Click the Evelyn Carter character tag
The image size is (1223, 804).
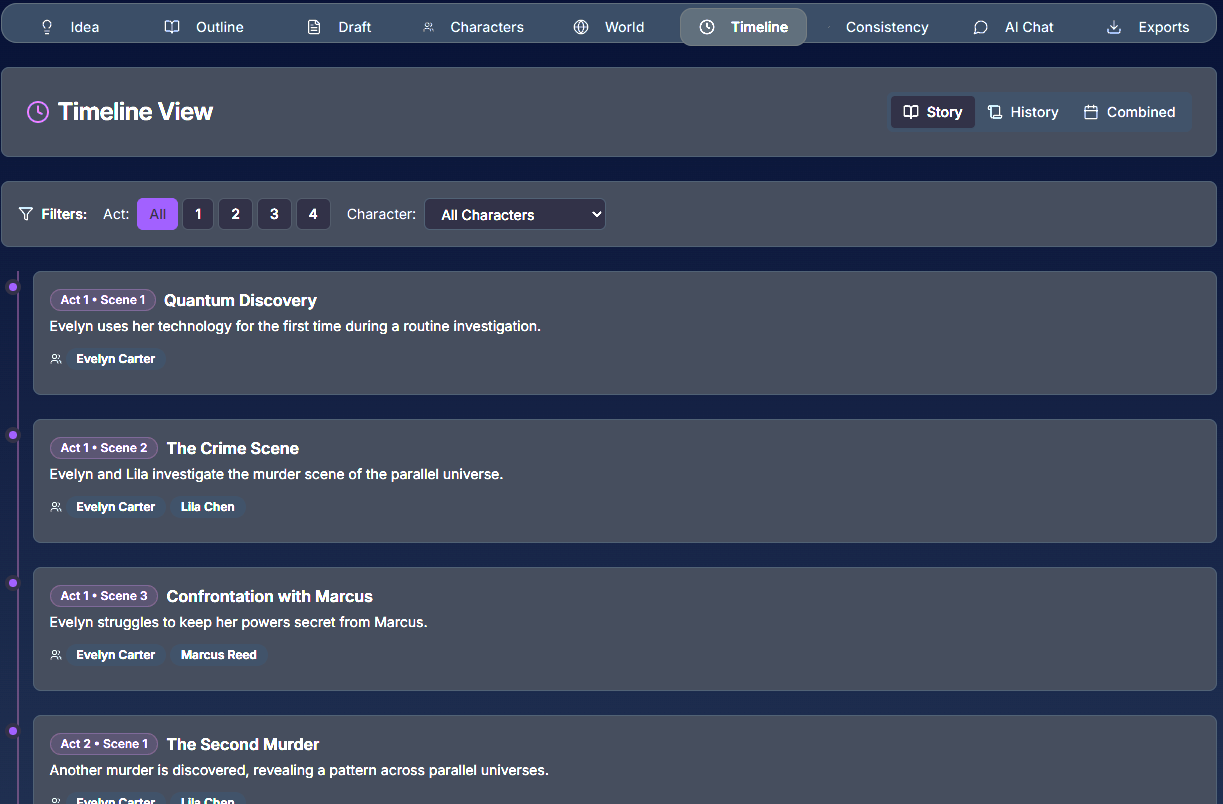[115, 358]
